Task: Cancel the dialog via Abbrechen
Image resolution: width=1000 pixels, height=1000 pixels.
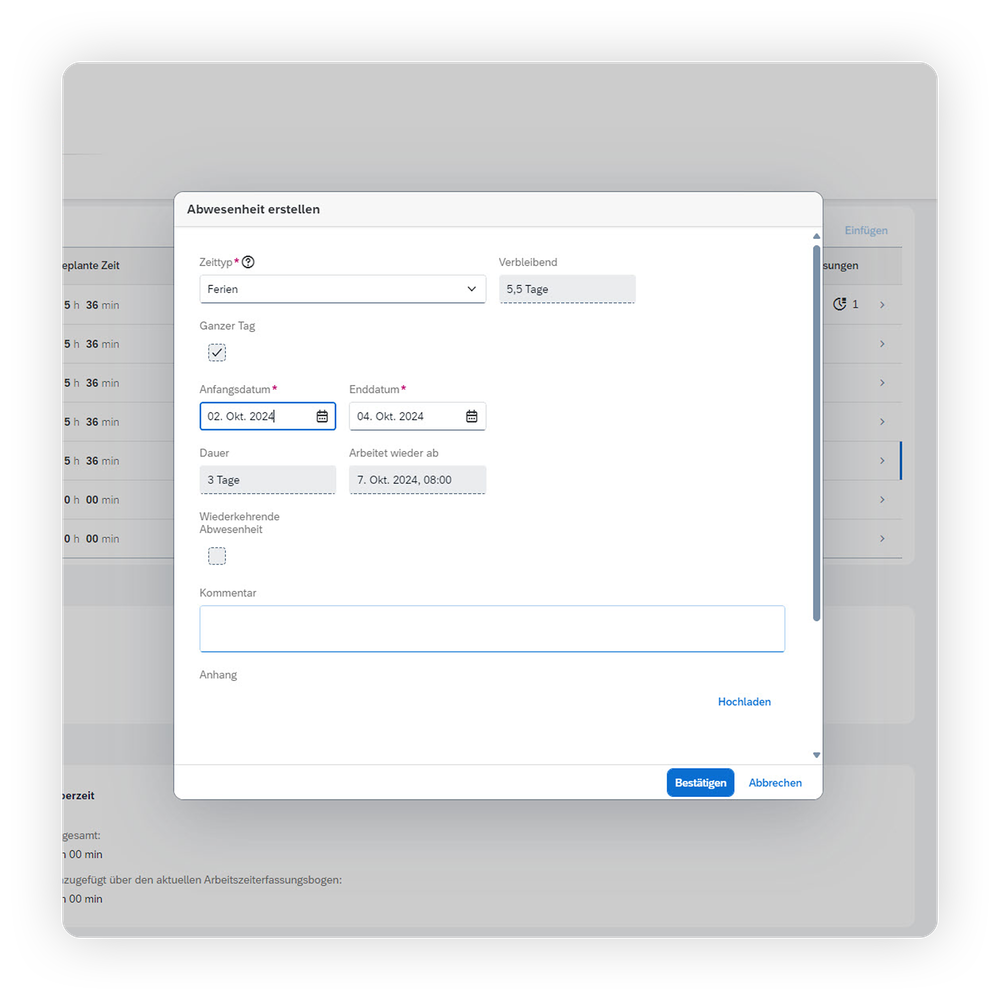Action: (x=775, y=782)
